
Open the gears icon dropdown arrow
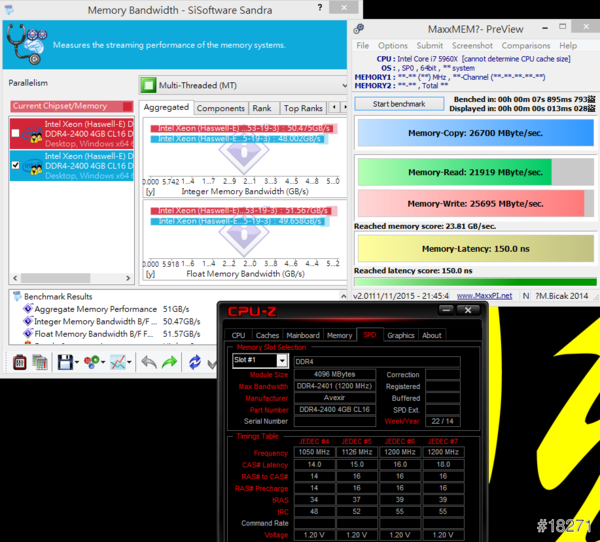pyautogui.click(x=103, y=362)
